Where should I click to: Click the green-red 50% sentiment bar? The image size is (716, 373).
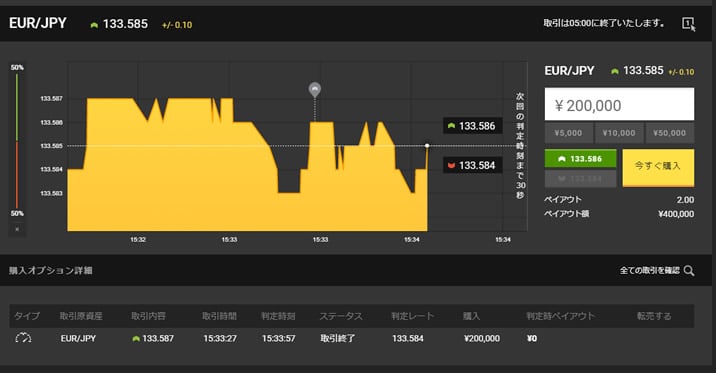point(17,141)
